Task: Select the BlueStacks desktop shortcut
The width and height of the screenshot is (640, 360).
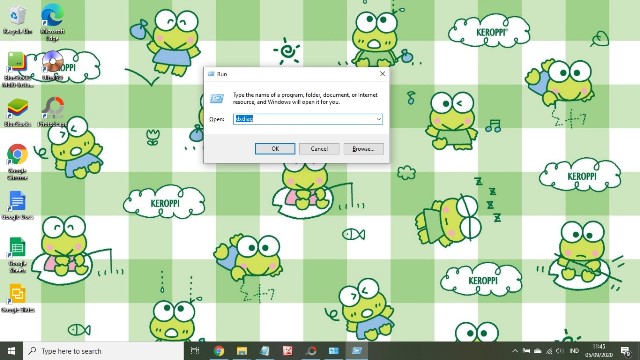Action: [x=17, y=112]
